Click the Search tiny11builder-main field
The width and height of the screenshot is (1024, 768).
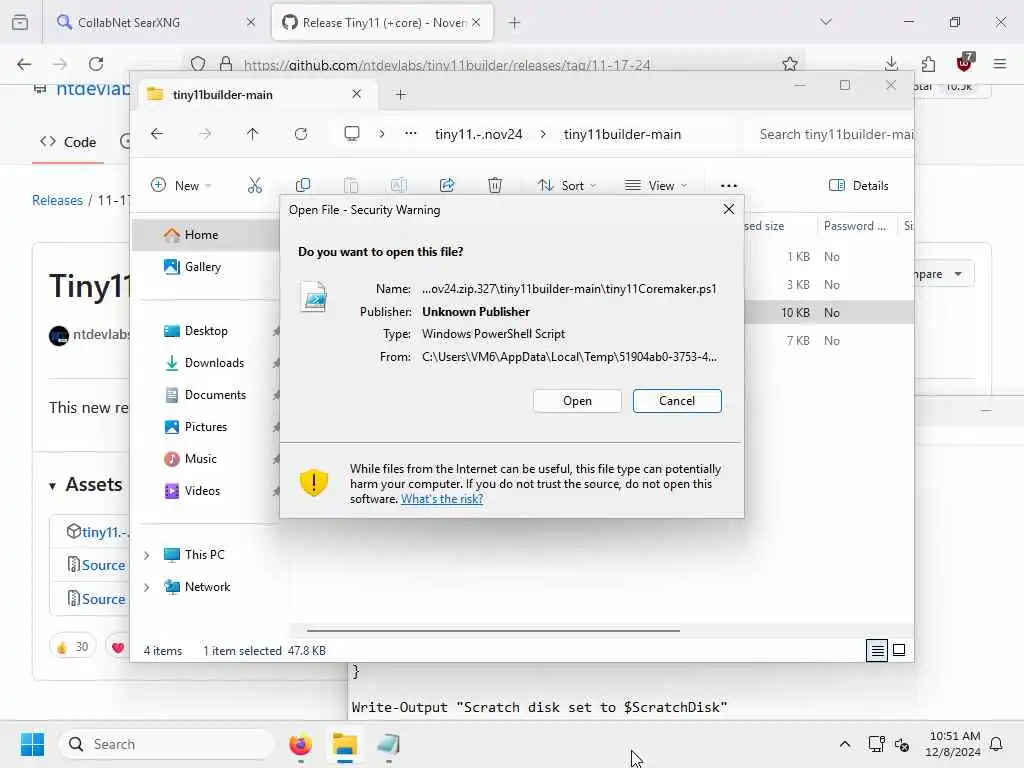coord(829,134)
